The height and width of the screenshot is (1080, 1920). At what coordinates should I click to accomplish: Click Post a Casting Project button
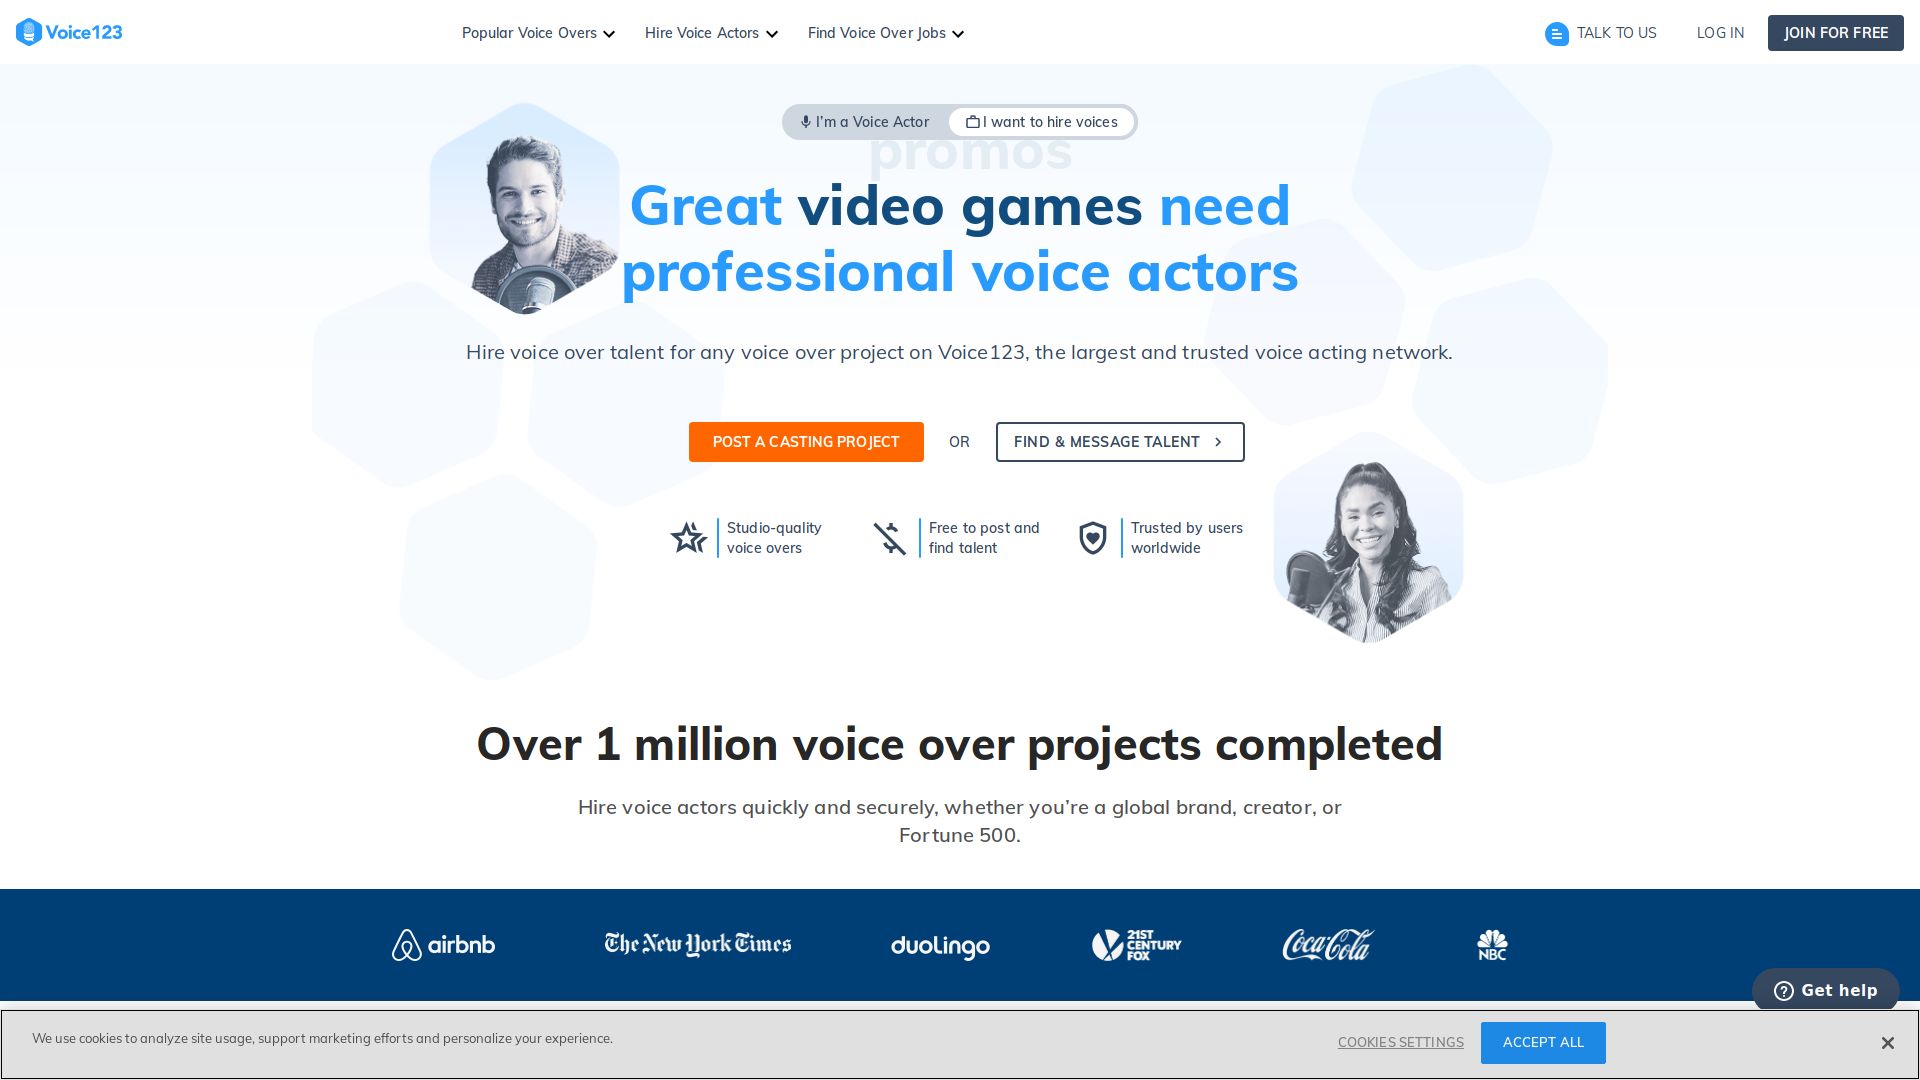(806, 442)
